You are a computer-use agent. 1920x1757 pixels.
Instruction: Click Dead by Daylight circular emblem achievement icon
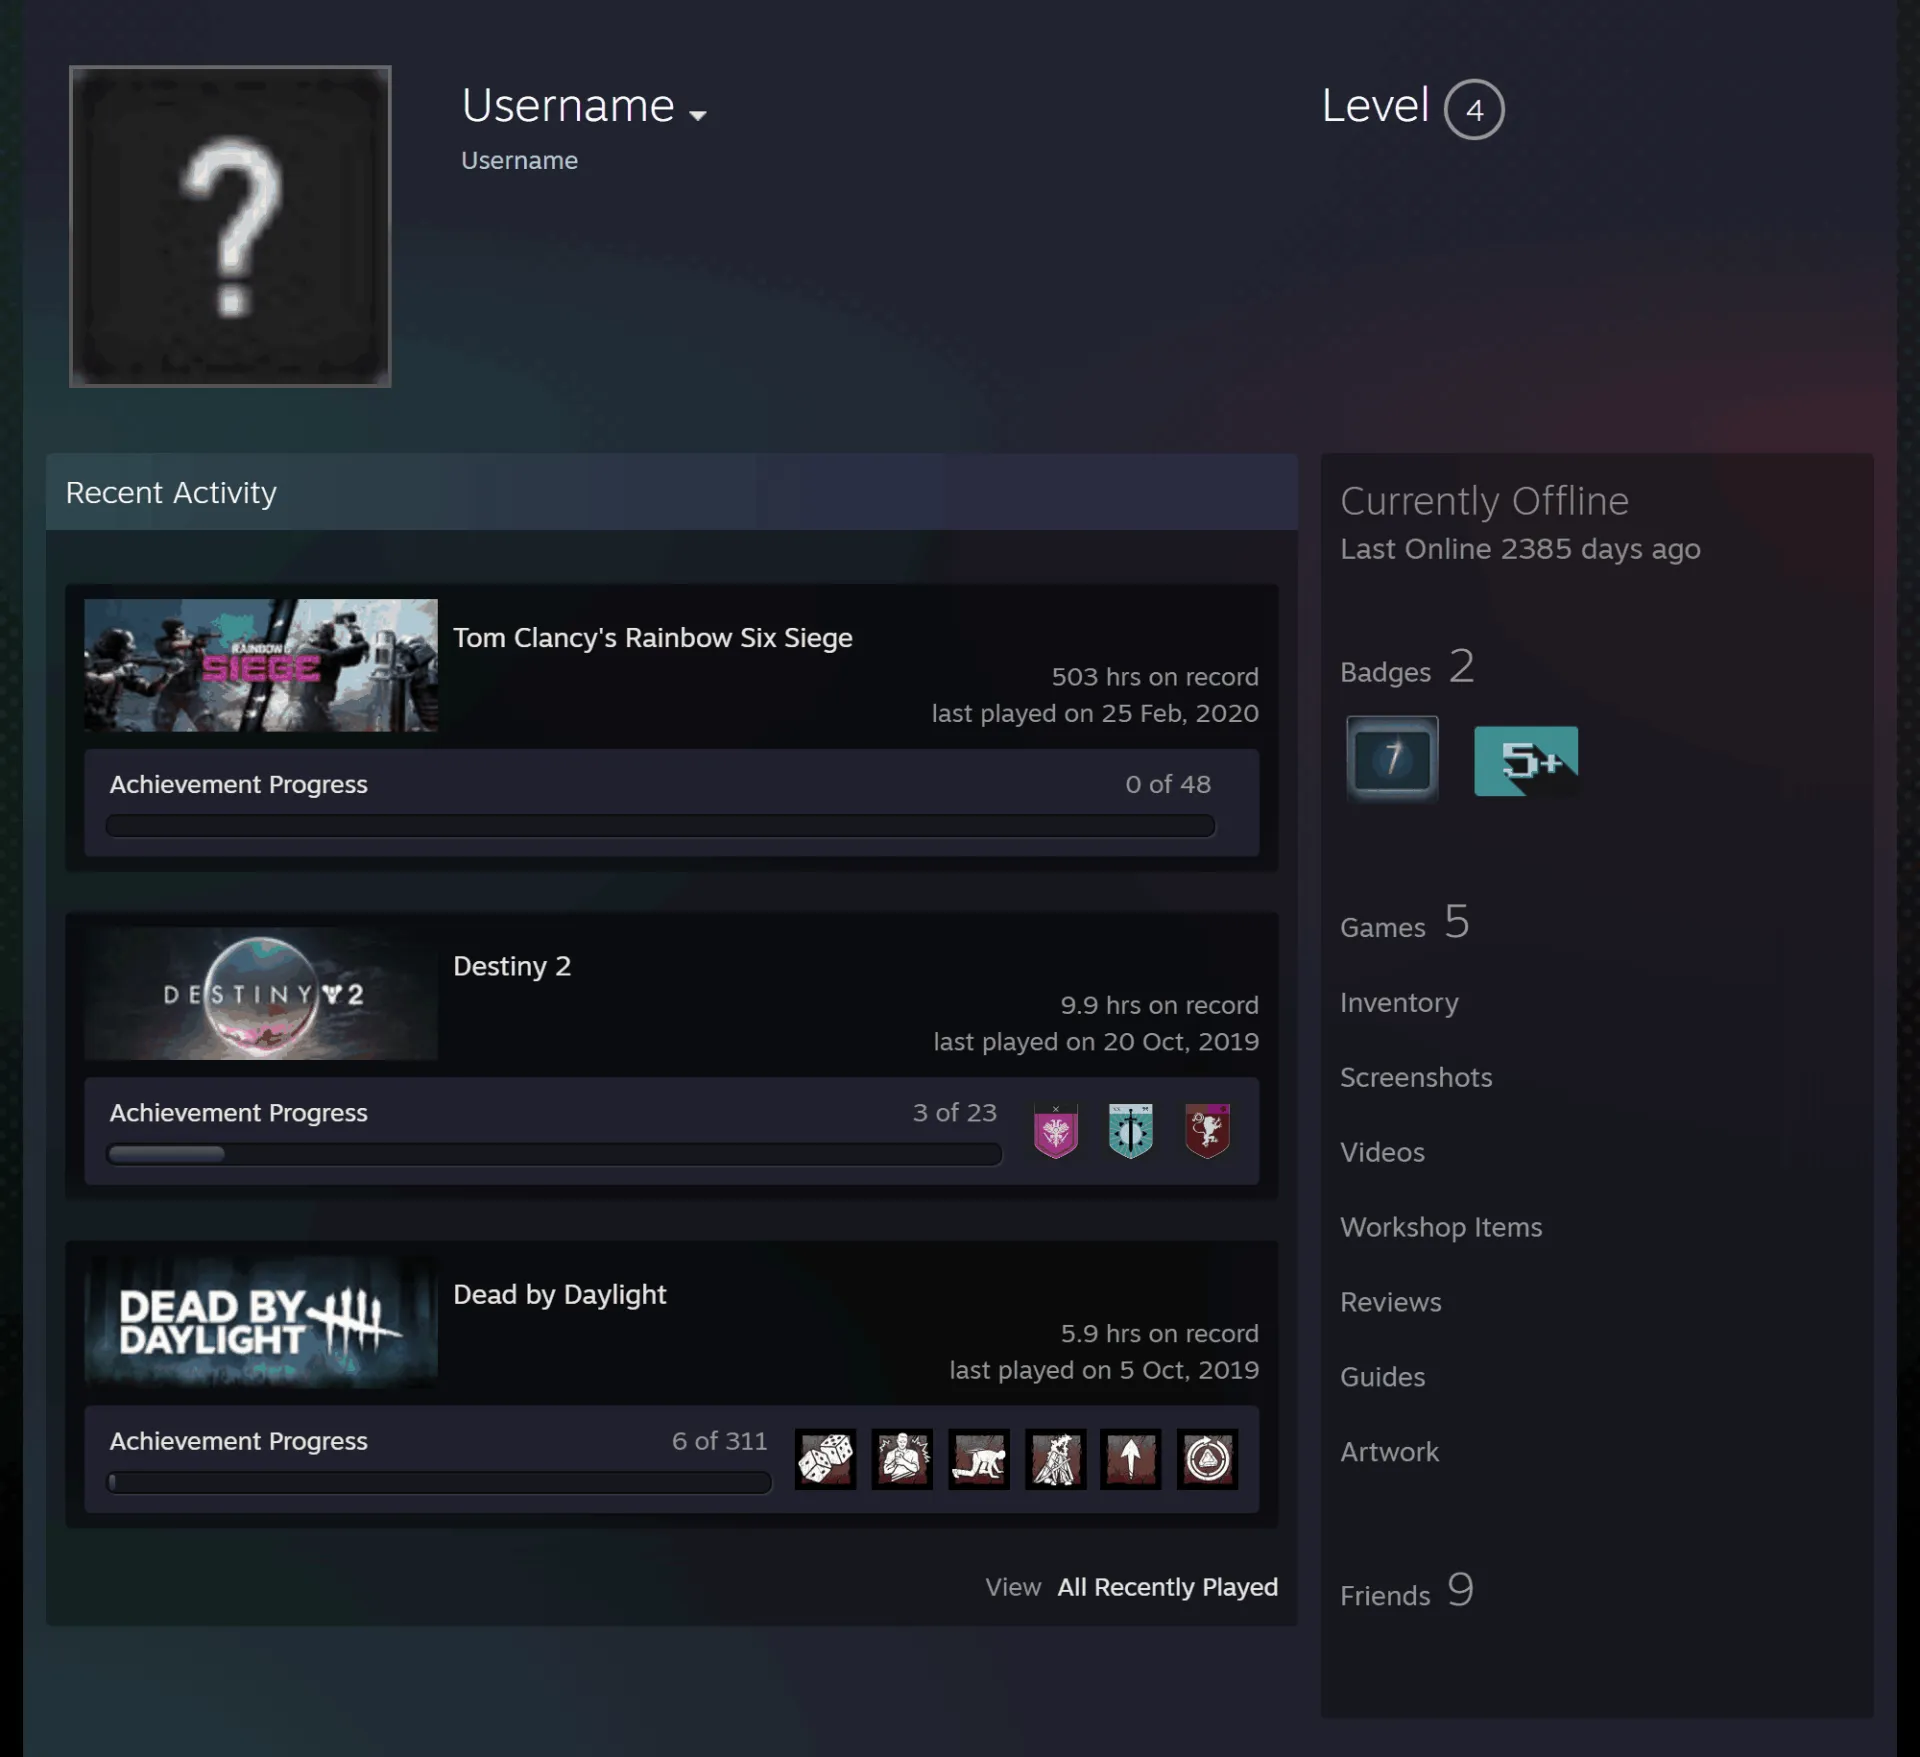[x=1207, y=1459]
